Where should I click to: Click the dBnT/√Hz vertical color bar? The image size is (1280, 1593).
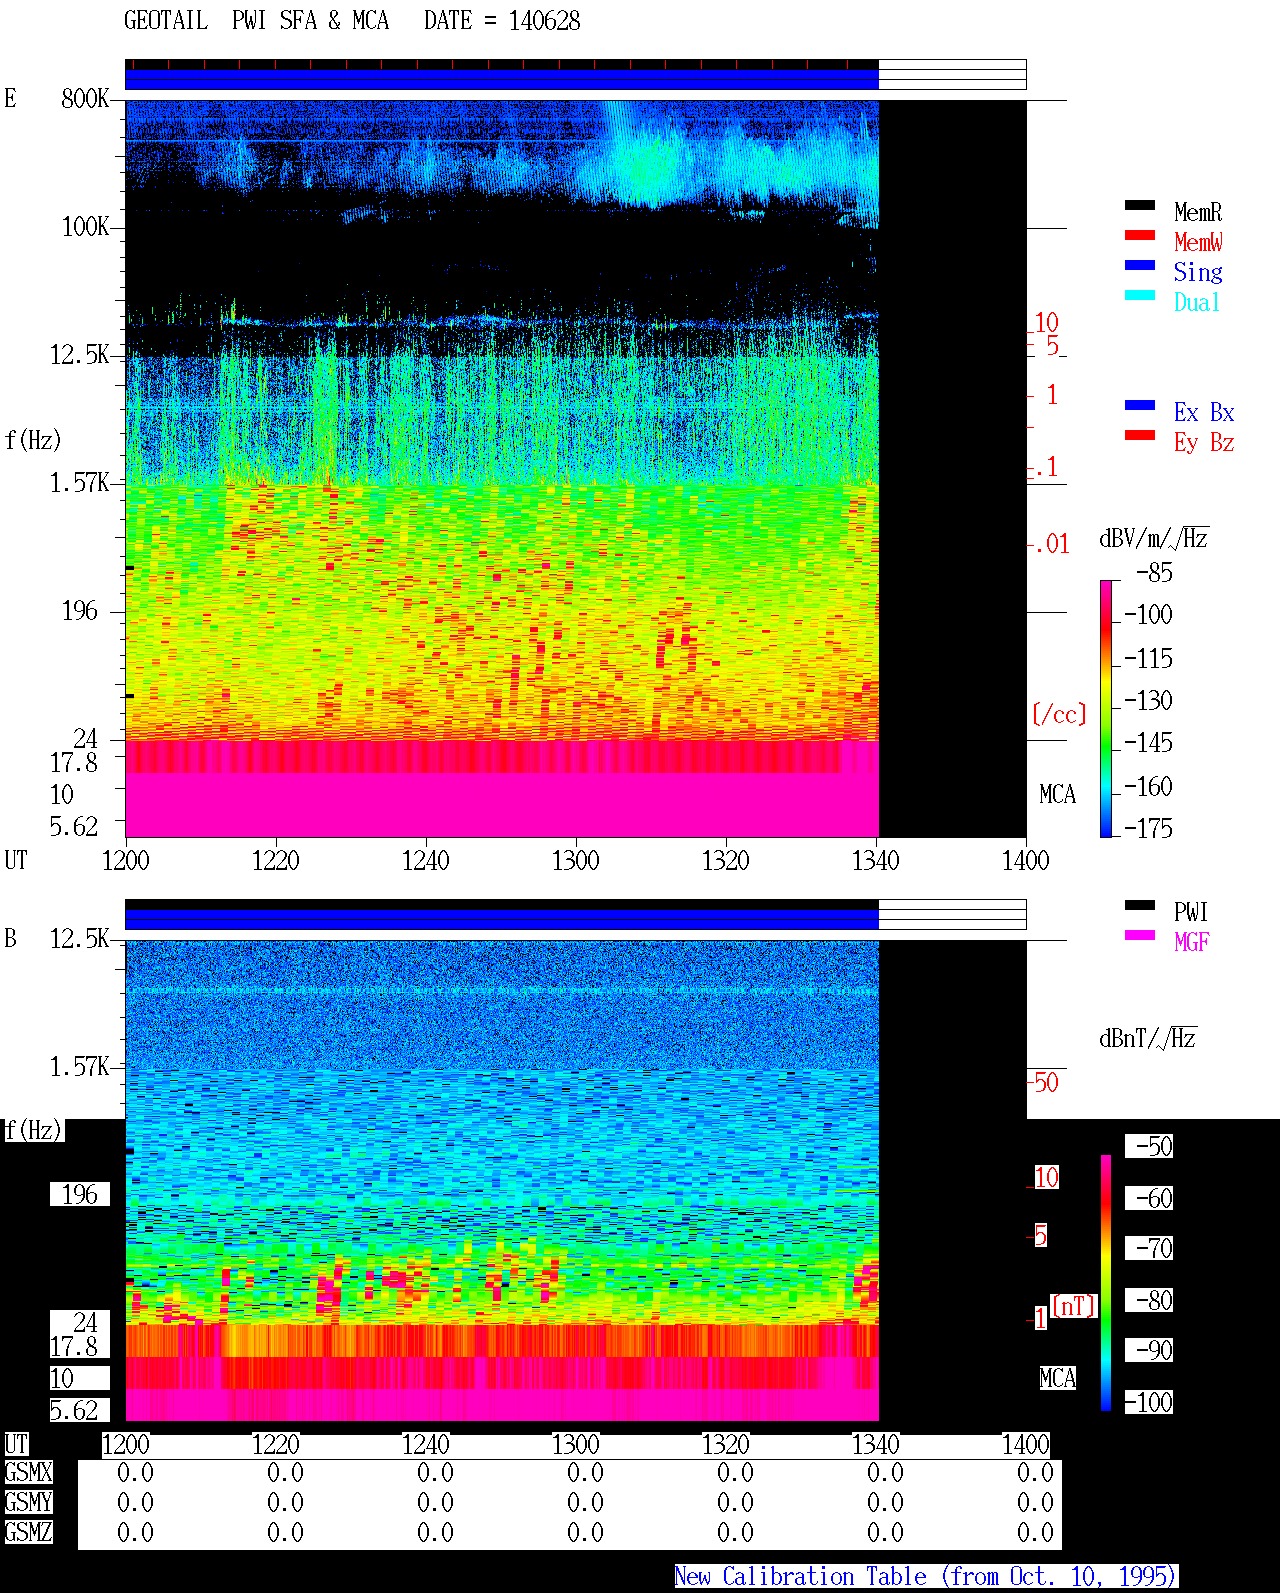click(1106, 1283)
